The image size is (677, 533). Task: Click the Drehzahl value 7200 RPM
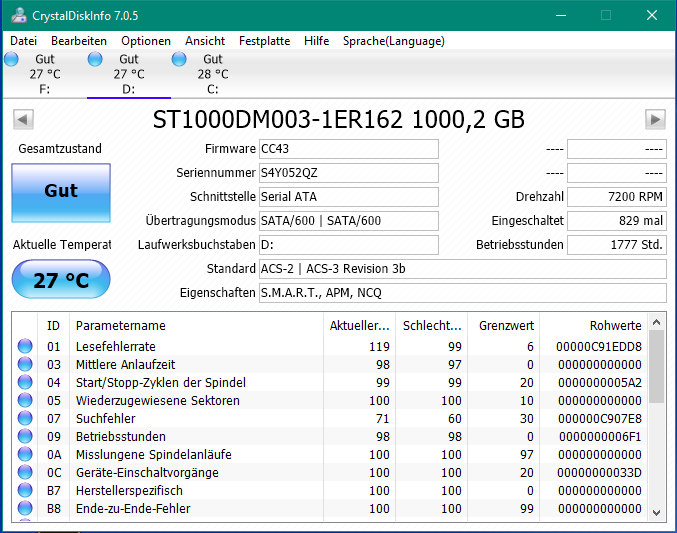click(x=617, y=197)
